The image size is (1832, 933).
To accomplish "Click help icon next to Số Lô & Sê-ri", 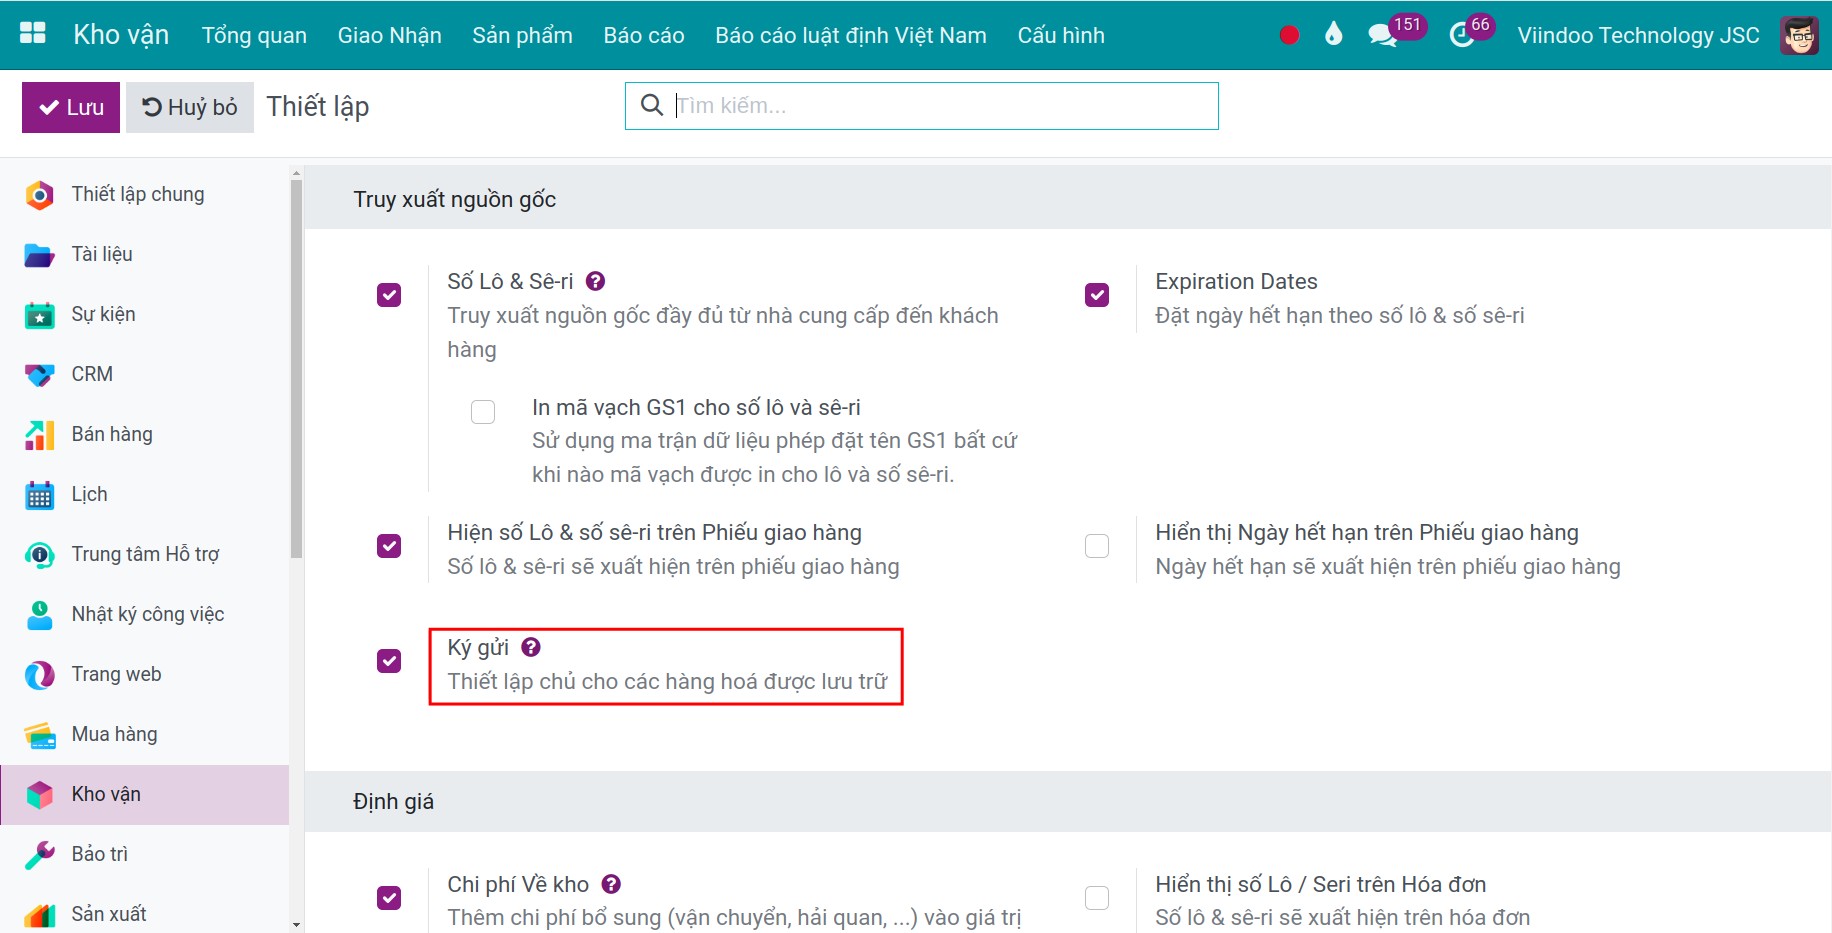I will tap(595, 281).
